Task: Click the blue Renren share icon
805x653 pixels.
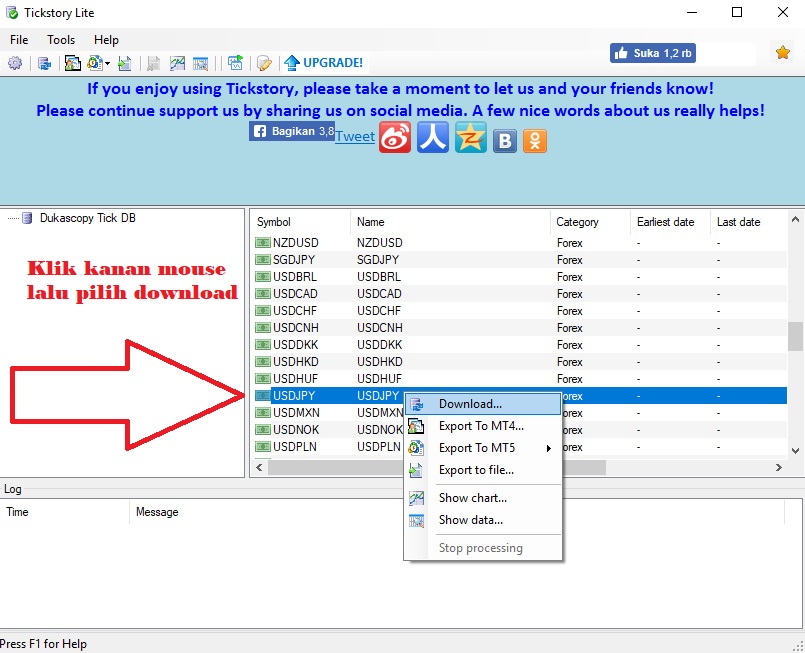Action: pos(433,137)
